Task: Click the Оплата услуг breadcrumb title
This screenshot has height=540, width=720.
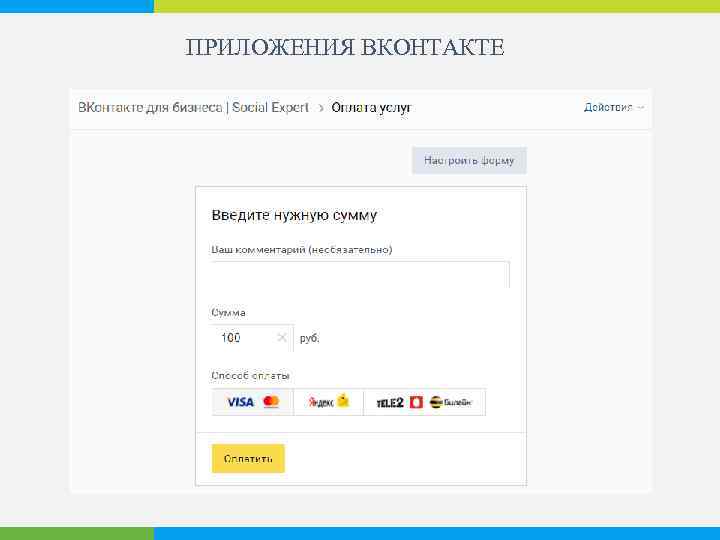Action: (371, 107)
